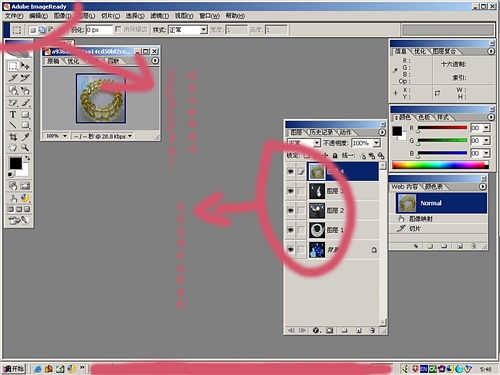This screenshot has height=375, width=500.
Task: Select the 图层 2 layer thumbnail
Action: coord(317,211)
